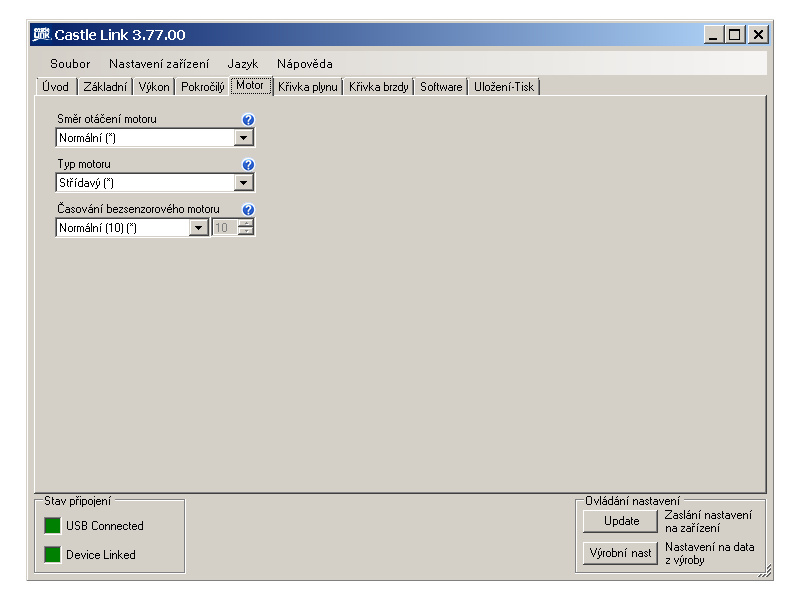800x600 pixels.
Task: Expand the Časování bezsenzorového motoru combo box
Action: 199,228
